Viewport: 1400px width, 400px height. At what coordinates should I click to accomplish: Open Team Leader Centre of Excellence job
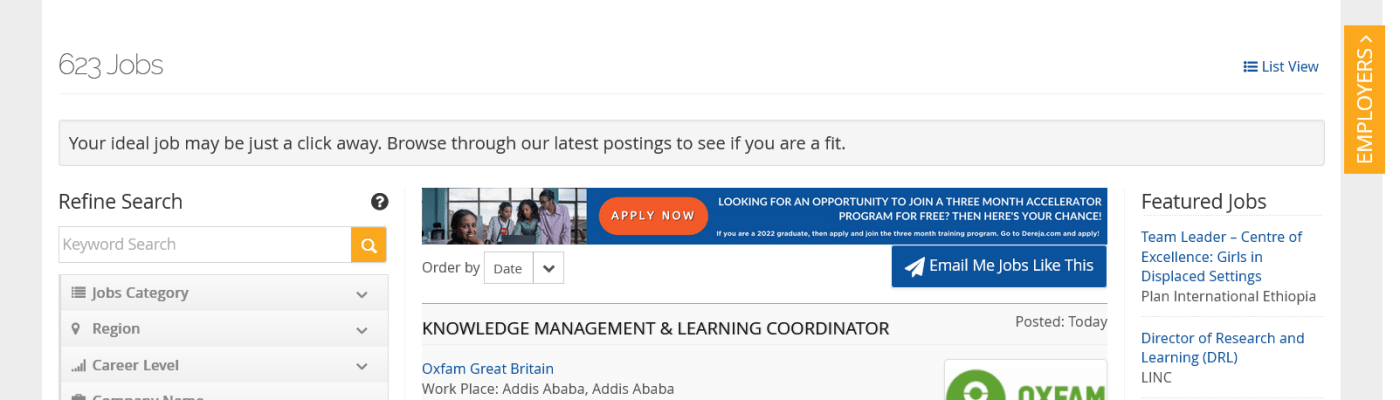coord(1221,257)
